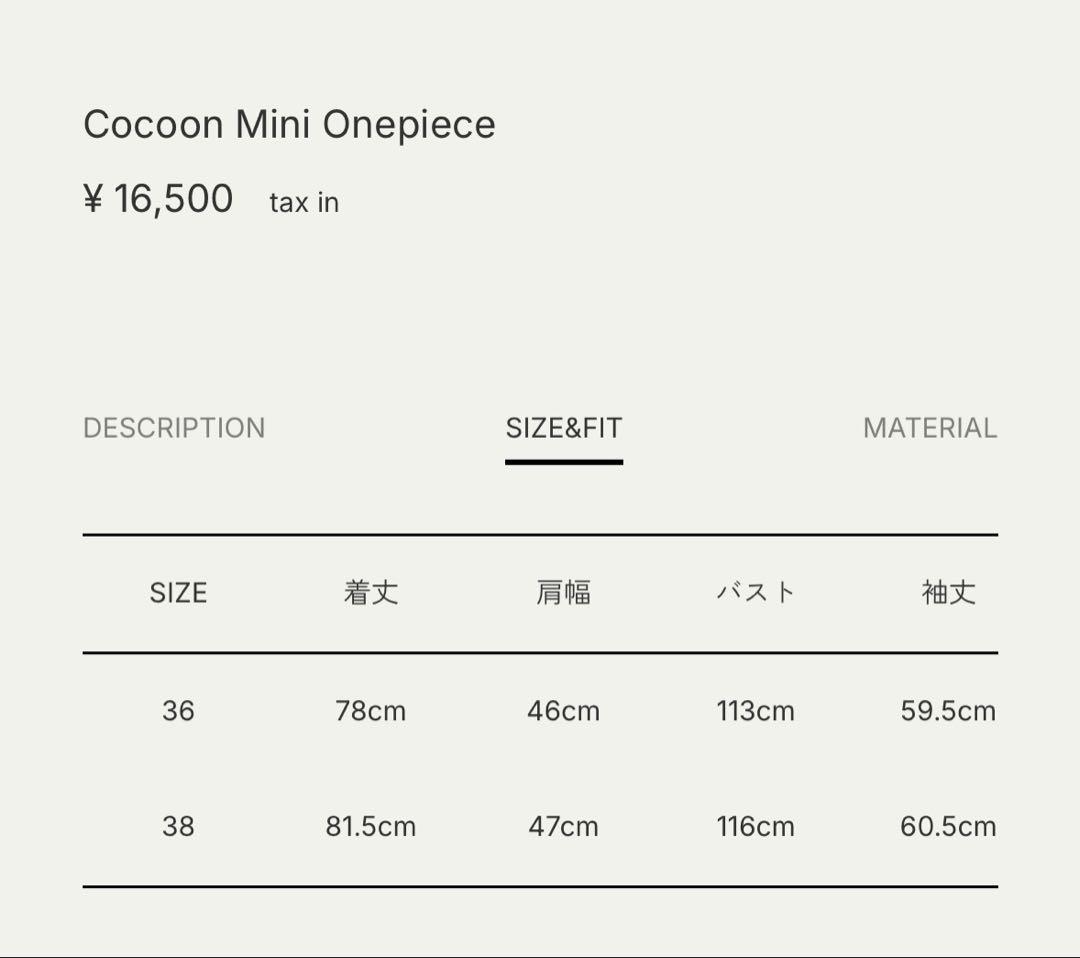
Task: Switch to the DESCRIPTION tab
Action: (174, 428)
